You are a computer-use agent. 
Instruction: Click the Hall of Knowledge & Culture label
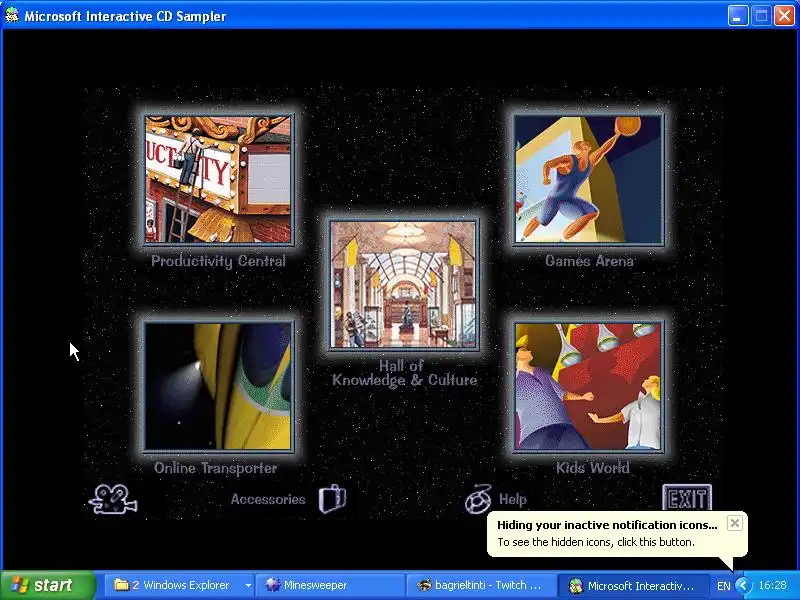coord(405,373)
